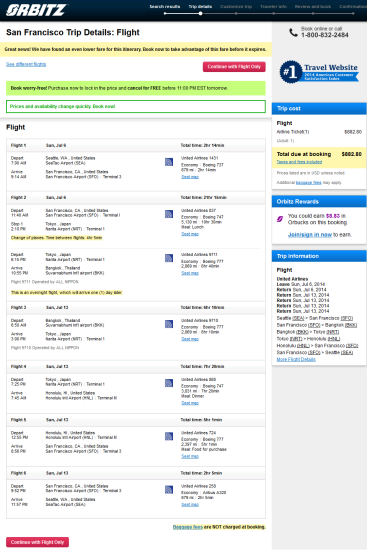
Task: Click United Airlines logo for flight 837
Action: pyautogui.click(x=169, y=214)
